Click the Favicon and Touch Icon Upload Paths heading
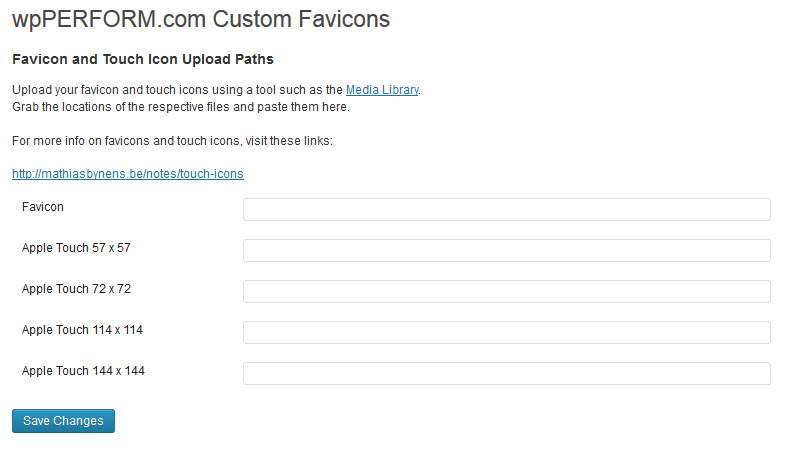The image size is (795, 452). tap(143, 59)
